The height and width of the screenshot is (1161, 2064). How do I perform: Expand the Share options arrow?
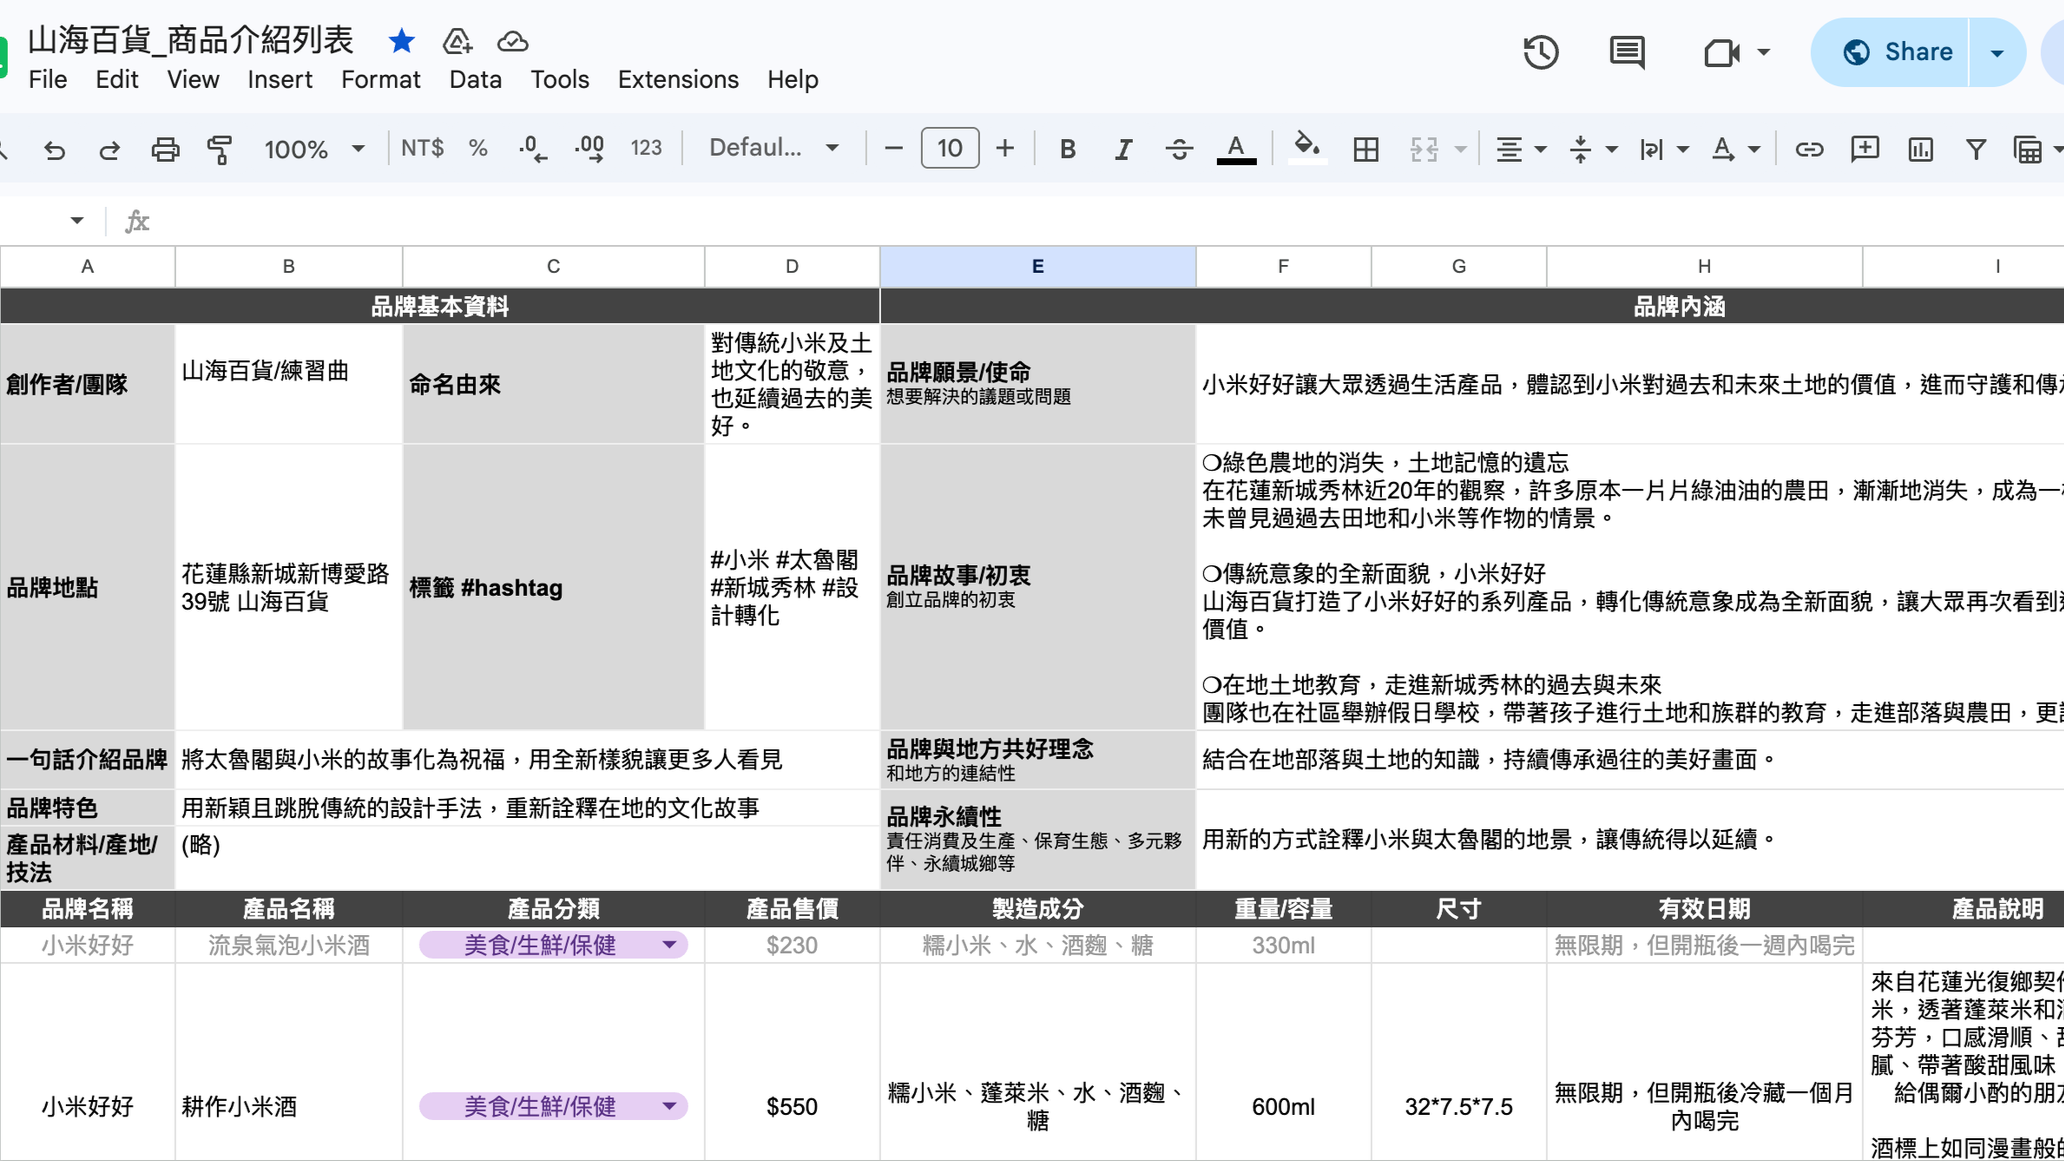(1997, 52)
